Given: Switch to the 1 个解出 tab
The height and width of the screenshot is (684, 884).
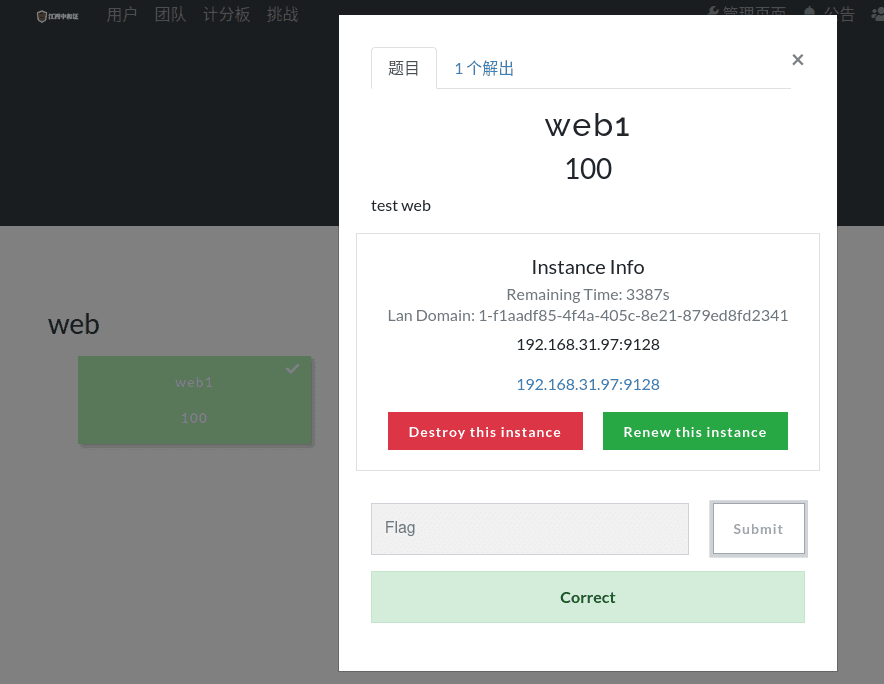Looking at the screenshot, I should pos(484,69).
